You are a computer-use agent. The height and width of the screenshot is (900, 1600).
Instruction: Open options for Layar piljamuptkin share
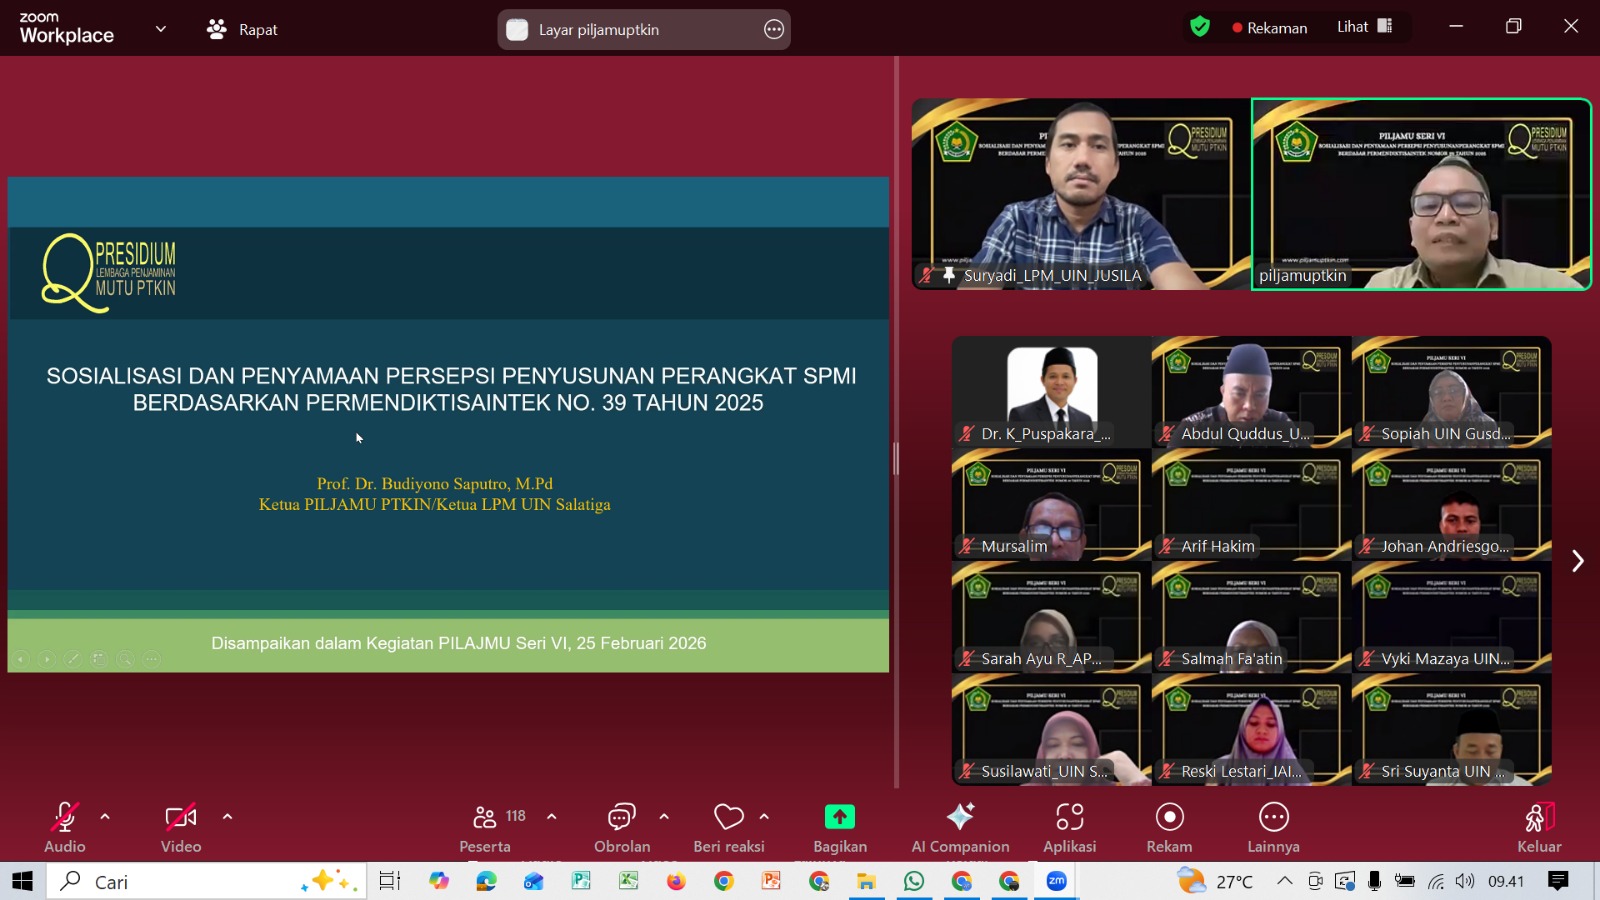point(773,30)
